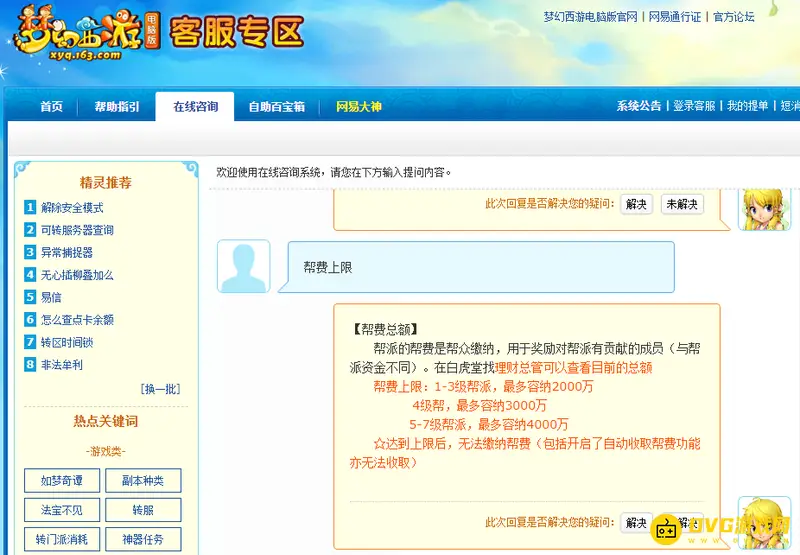This screenshot has height=555, width=800.
Task: Click number 5 icon beside 易信
Action: (30, 297)
